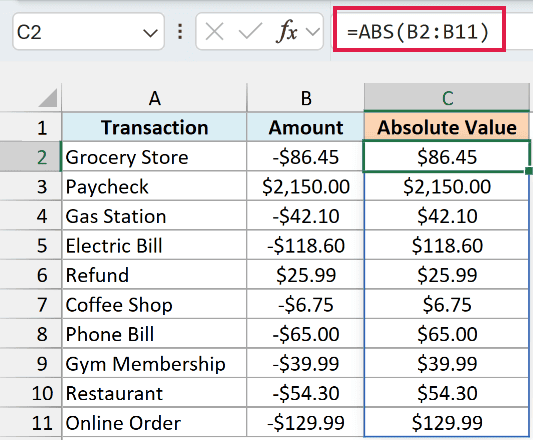This screenshot has width=533, height=440.
Task: Select the Phone Bill cell
Action: [154, 334]
